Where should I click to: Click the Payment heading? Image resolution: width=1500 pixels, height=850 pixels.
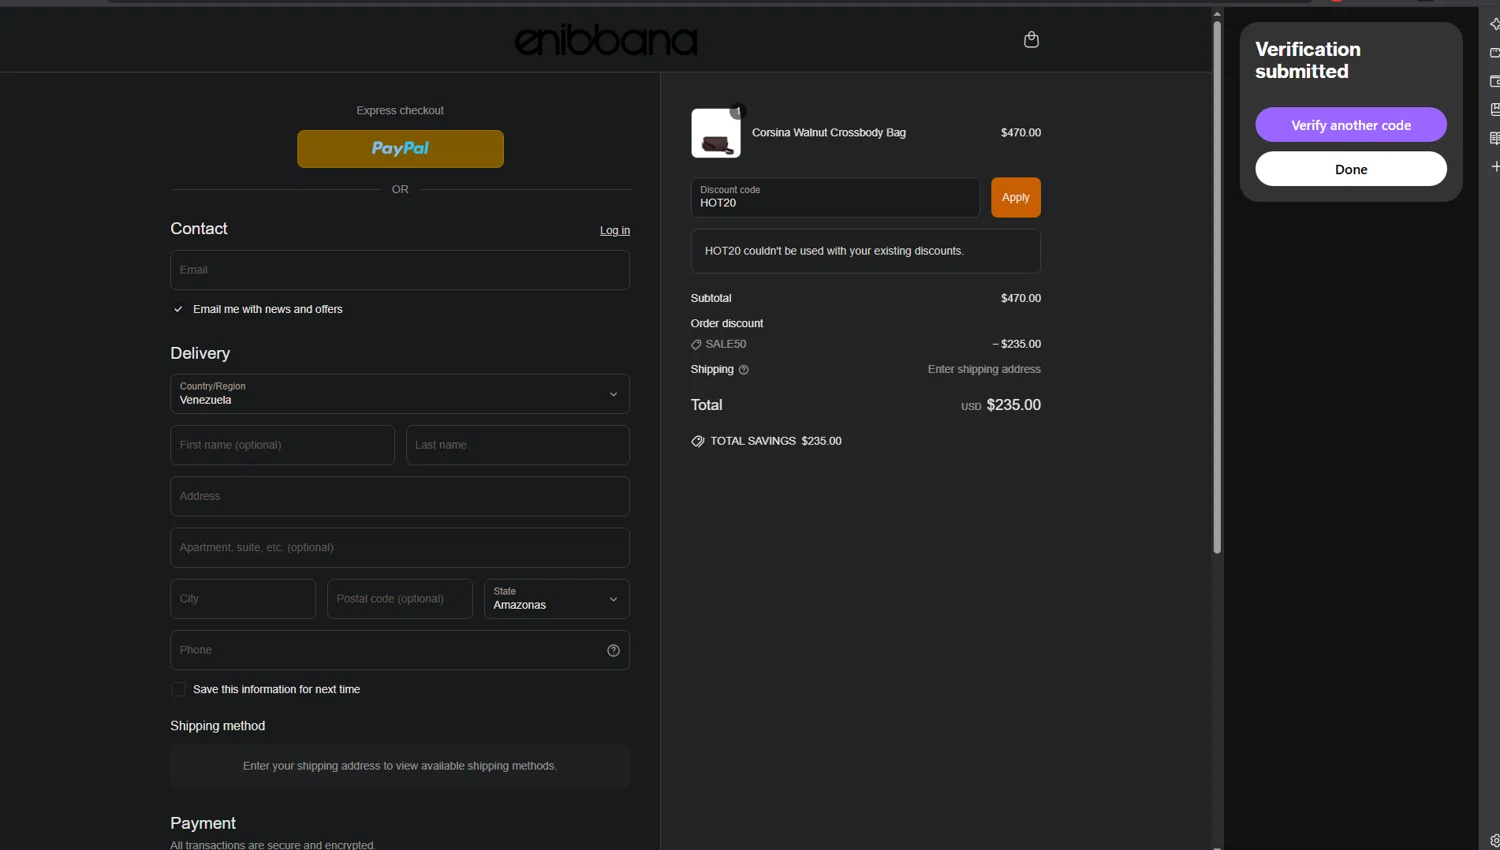coord(203,823)
